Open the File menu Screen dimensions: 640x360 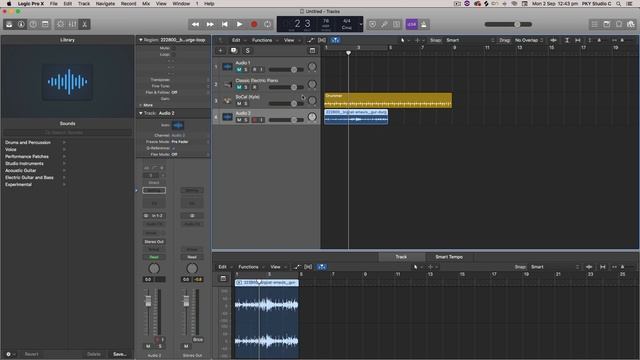pos(53,4)
